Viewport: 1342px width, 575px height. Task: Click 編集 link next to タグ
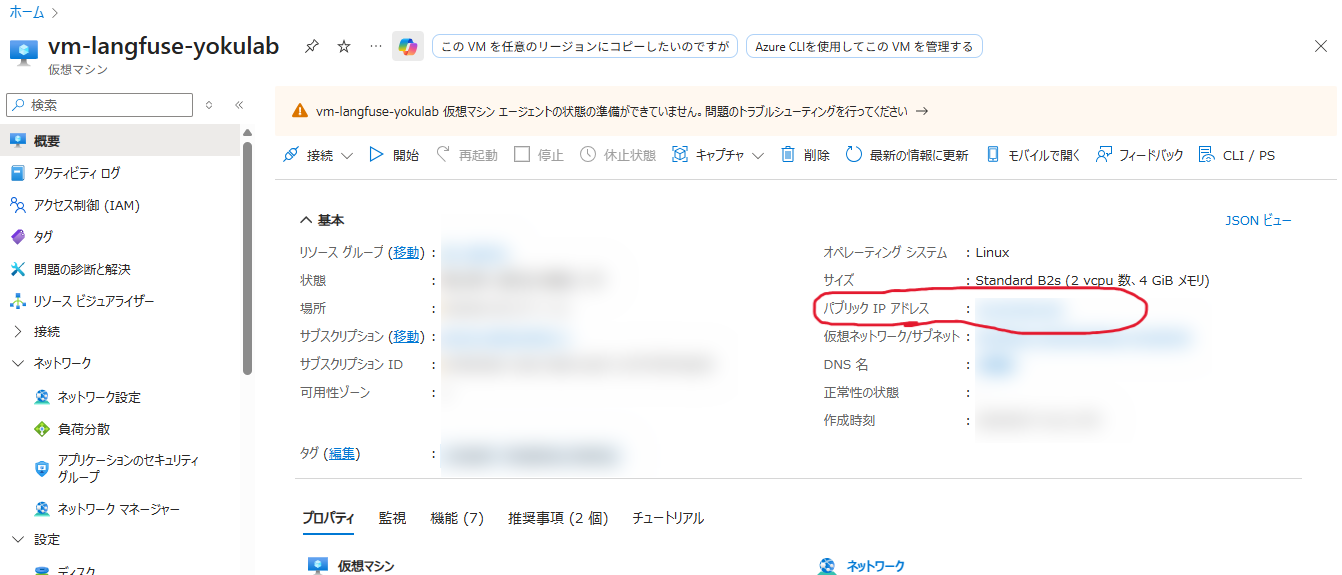click(342, 453)
